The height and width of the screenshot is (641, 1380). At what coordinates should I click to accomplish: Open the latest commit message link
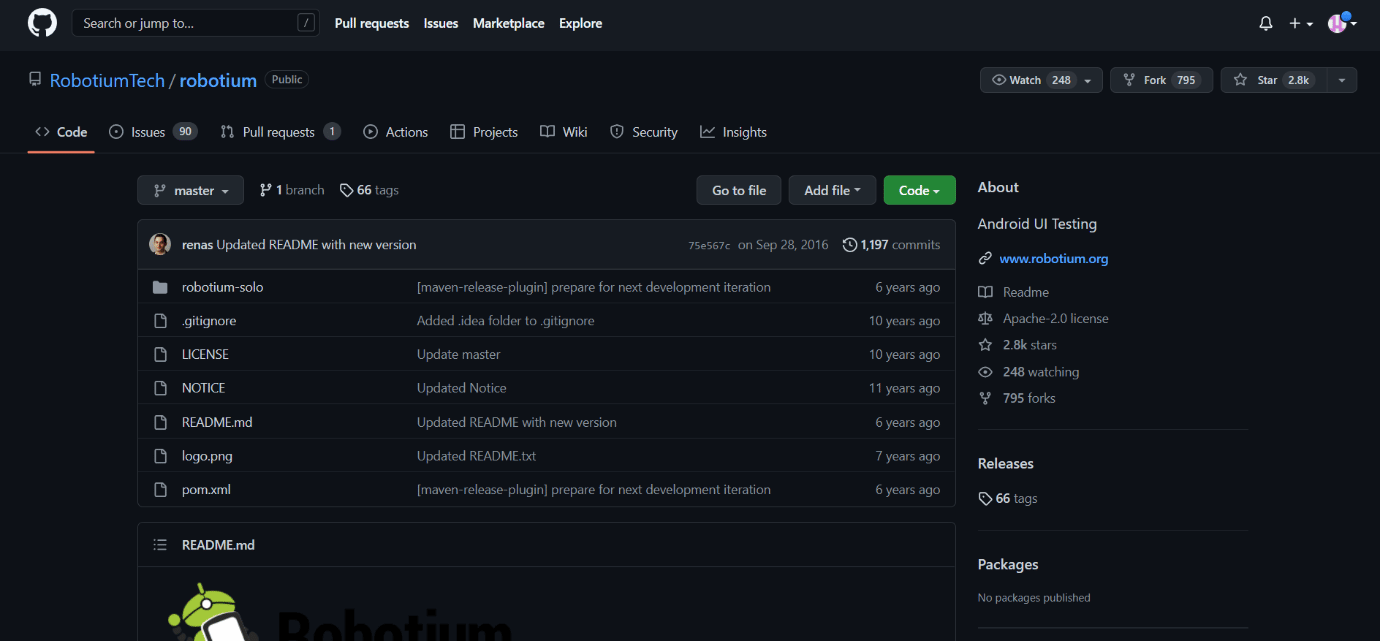pos(316,244)
